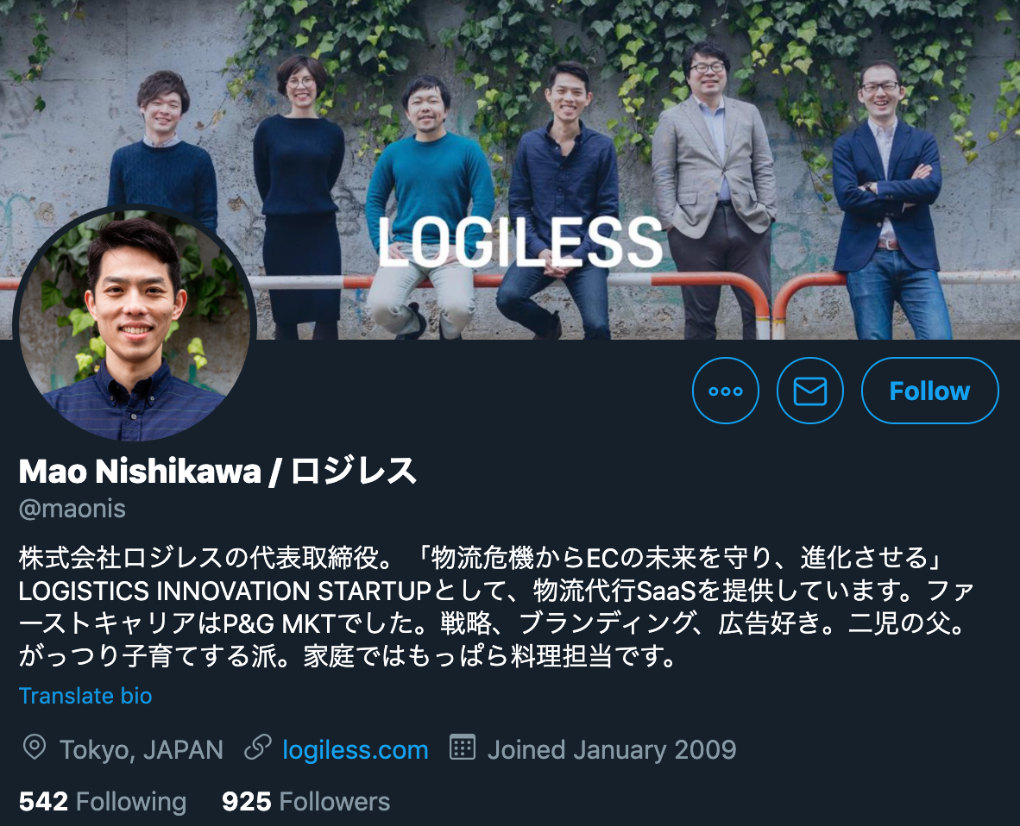Click the @maonis username handle
1020x826 pixels.
point(72,509)
